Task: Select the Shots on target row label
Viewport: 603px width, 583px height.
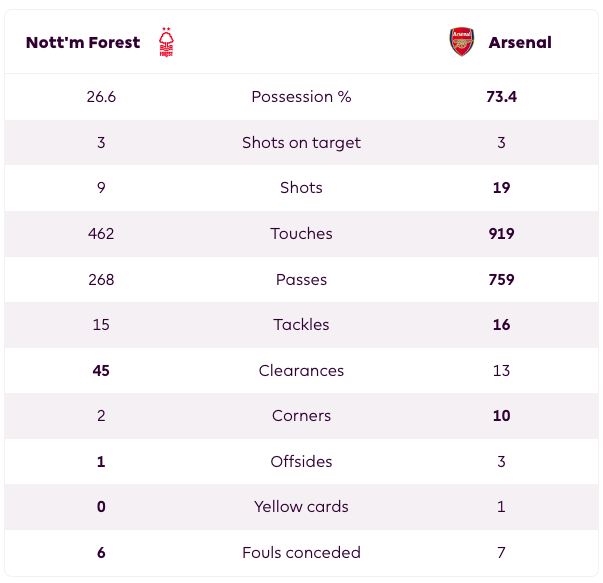Action: [301, 143]
